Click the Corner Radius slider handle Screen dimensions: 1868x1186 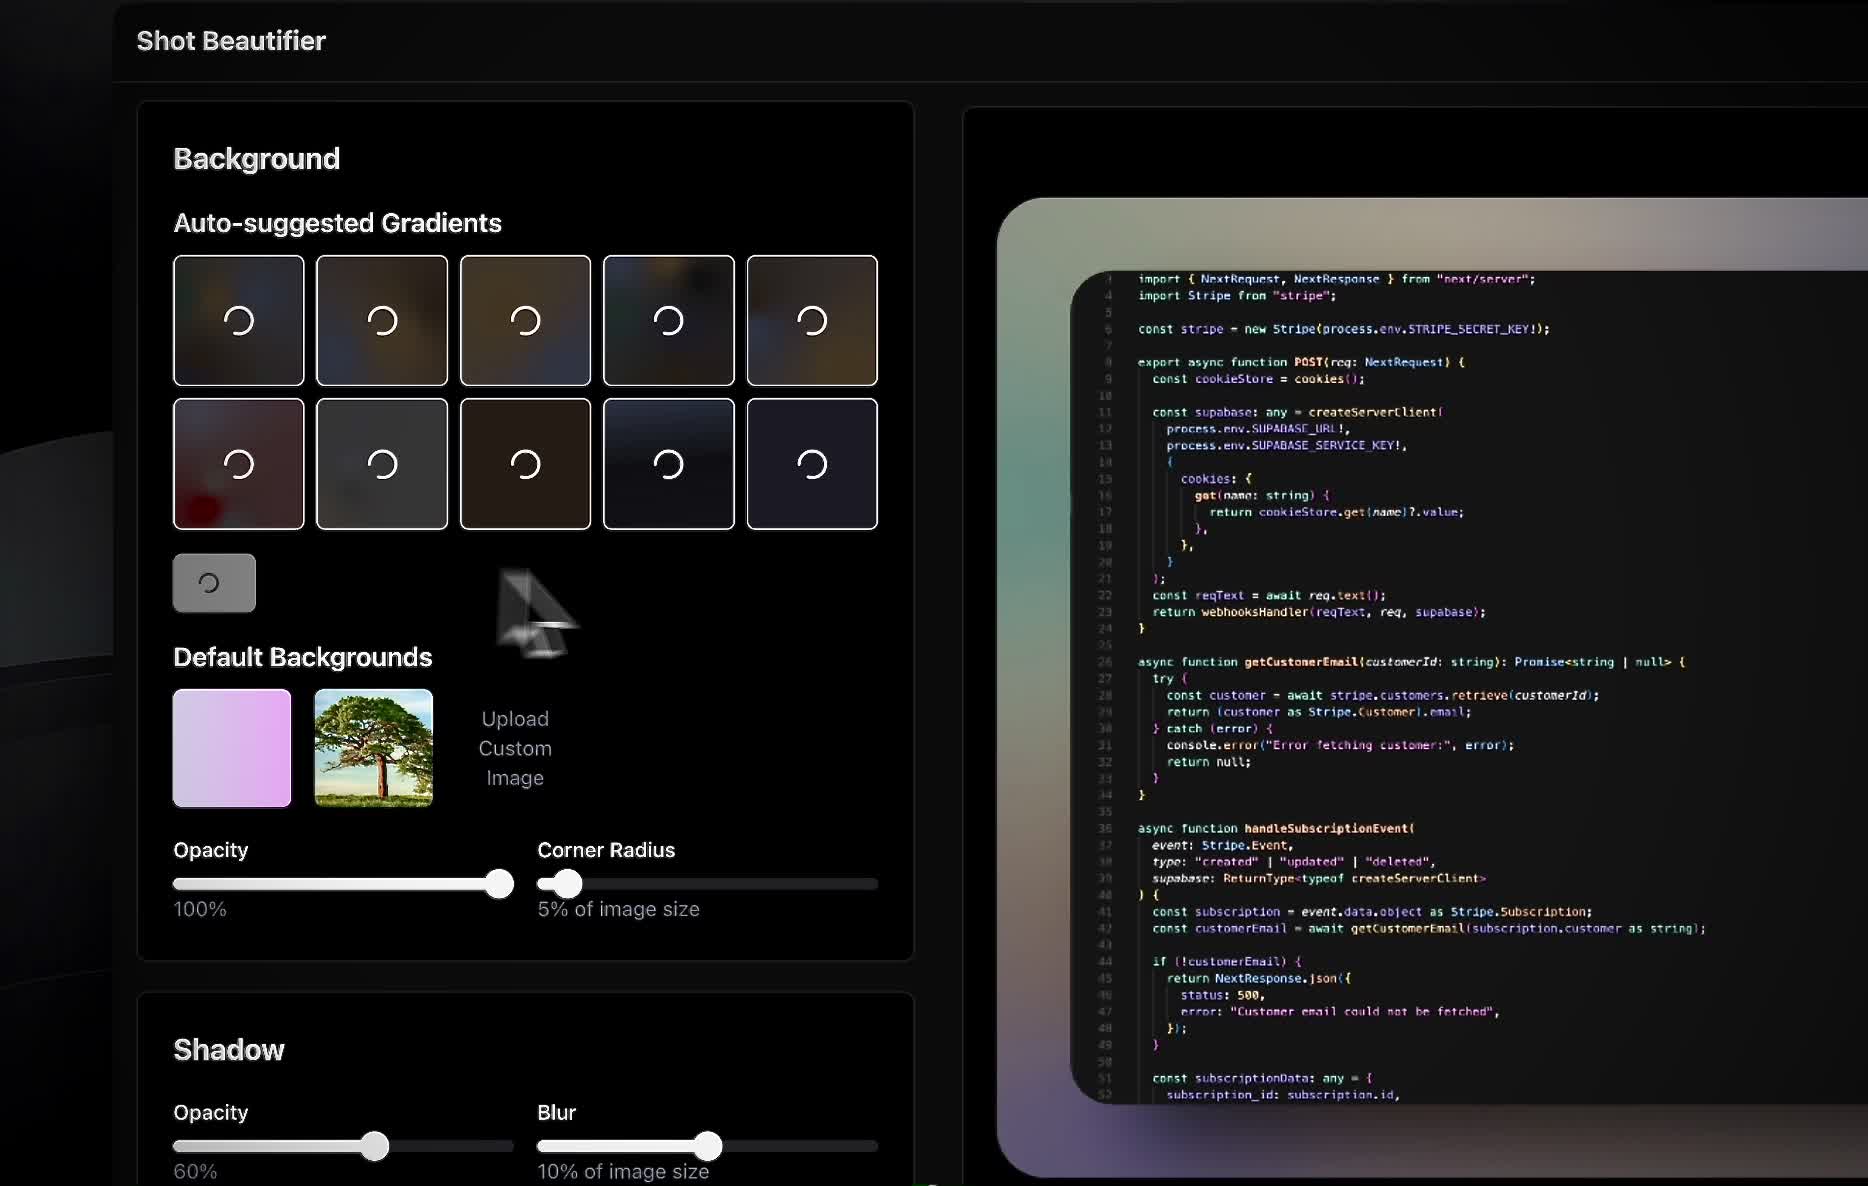tap(567, 884)
